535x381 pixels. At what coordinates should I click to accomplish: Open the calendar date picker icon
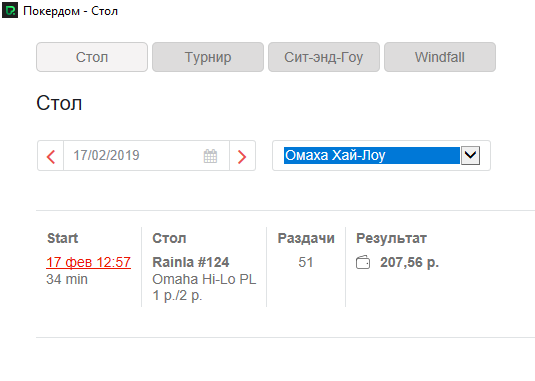point(210,156)
